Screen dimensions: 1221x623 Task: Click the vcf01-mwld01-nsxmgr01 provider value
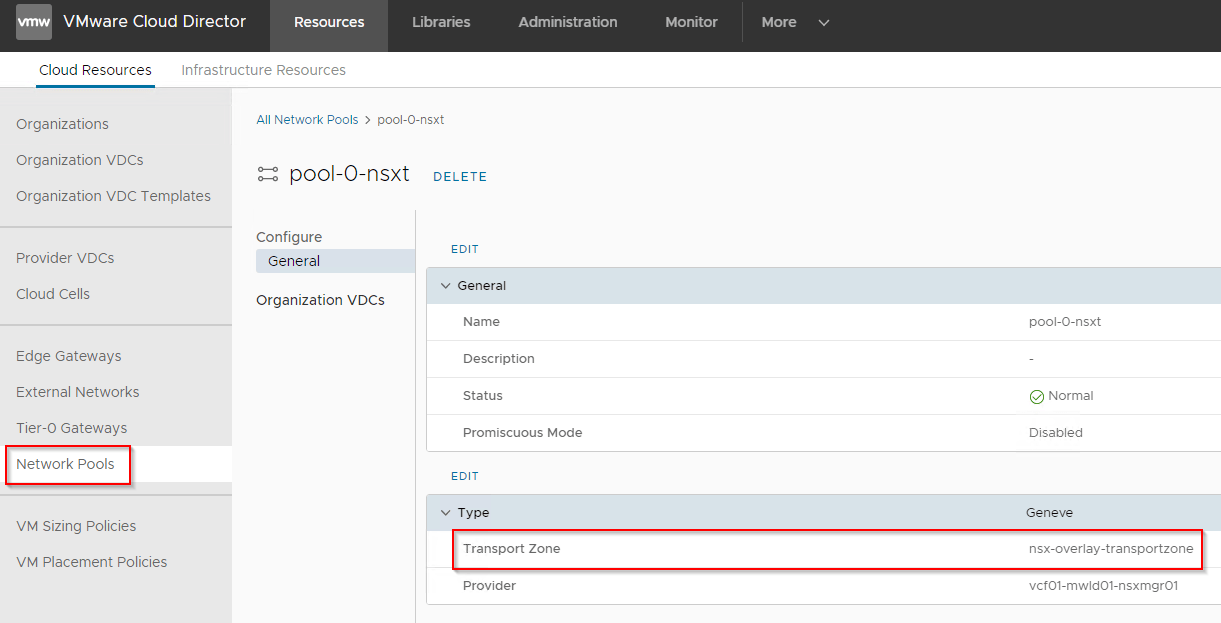point(1104,586)
